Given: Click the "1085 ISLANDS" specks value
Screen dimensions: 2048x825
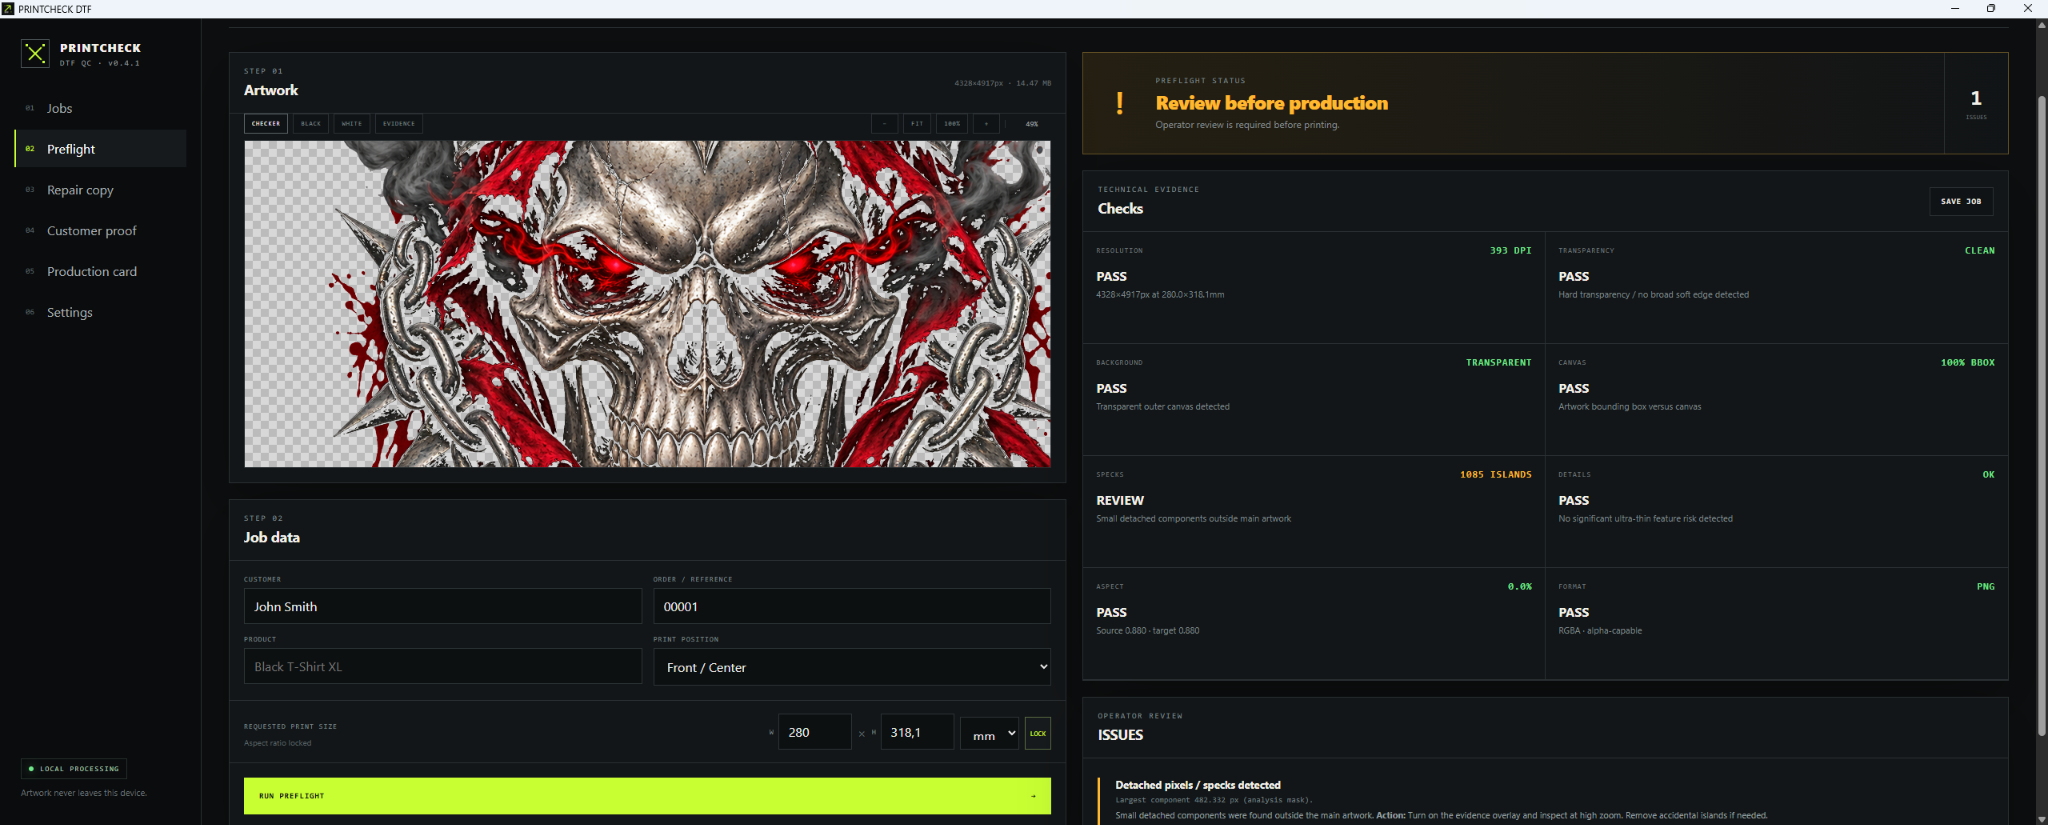Looking at the screenshot, I should 1495,475.
